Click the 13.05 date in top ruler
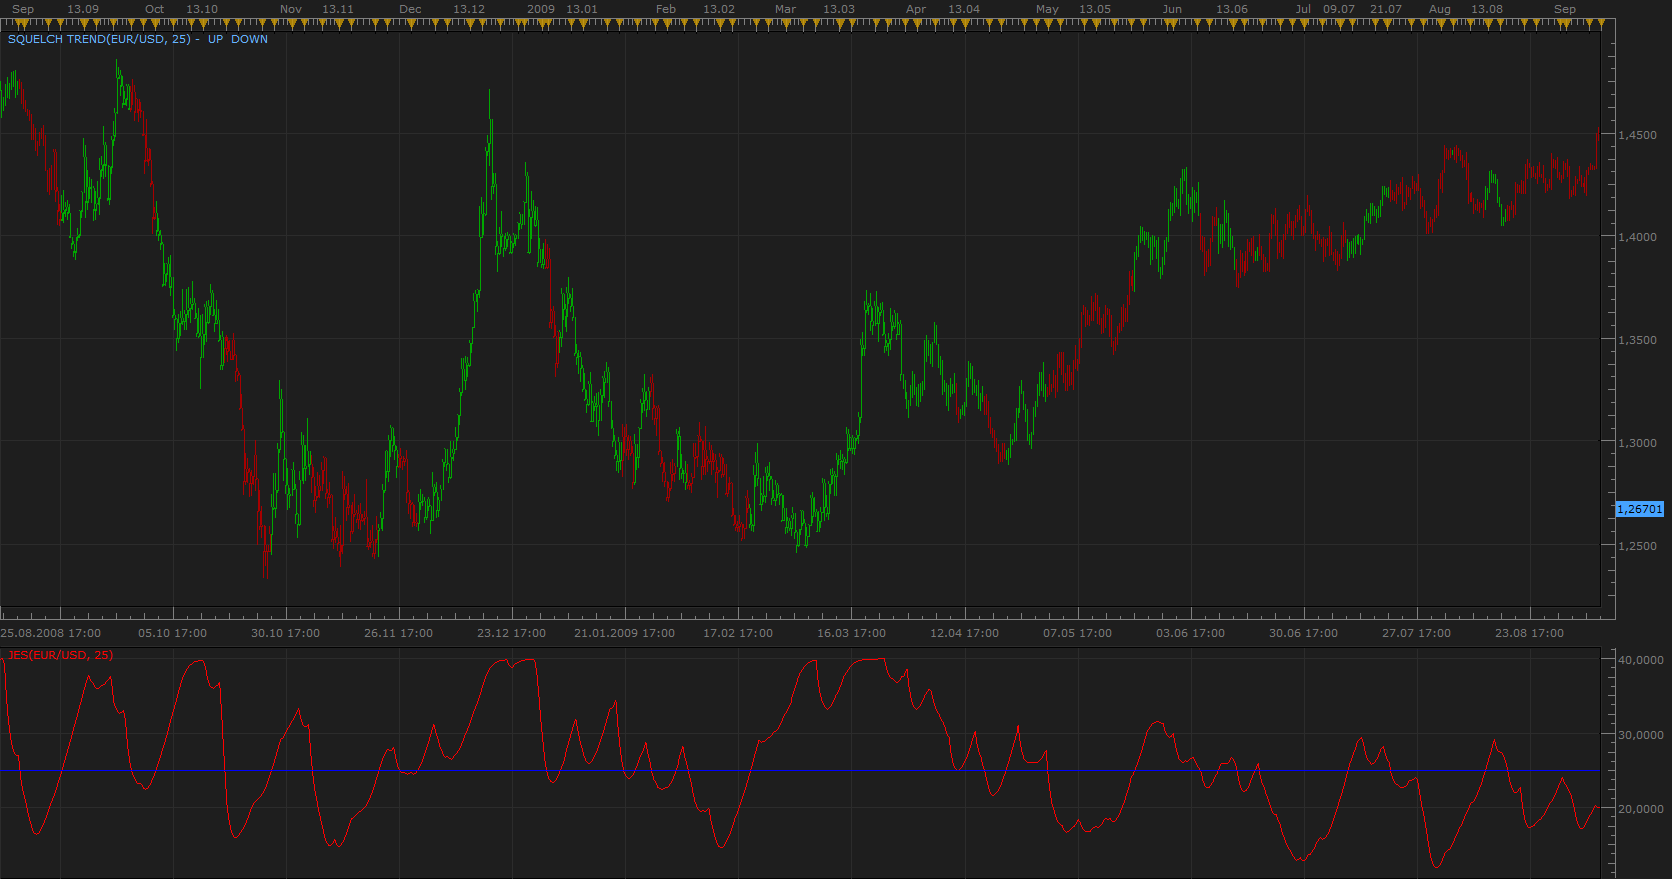 (x=1095, y=9)
